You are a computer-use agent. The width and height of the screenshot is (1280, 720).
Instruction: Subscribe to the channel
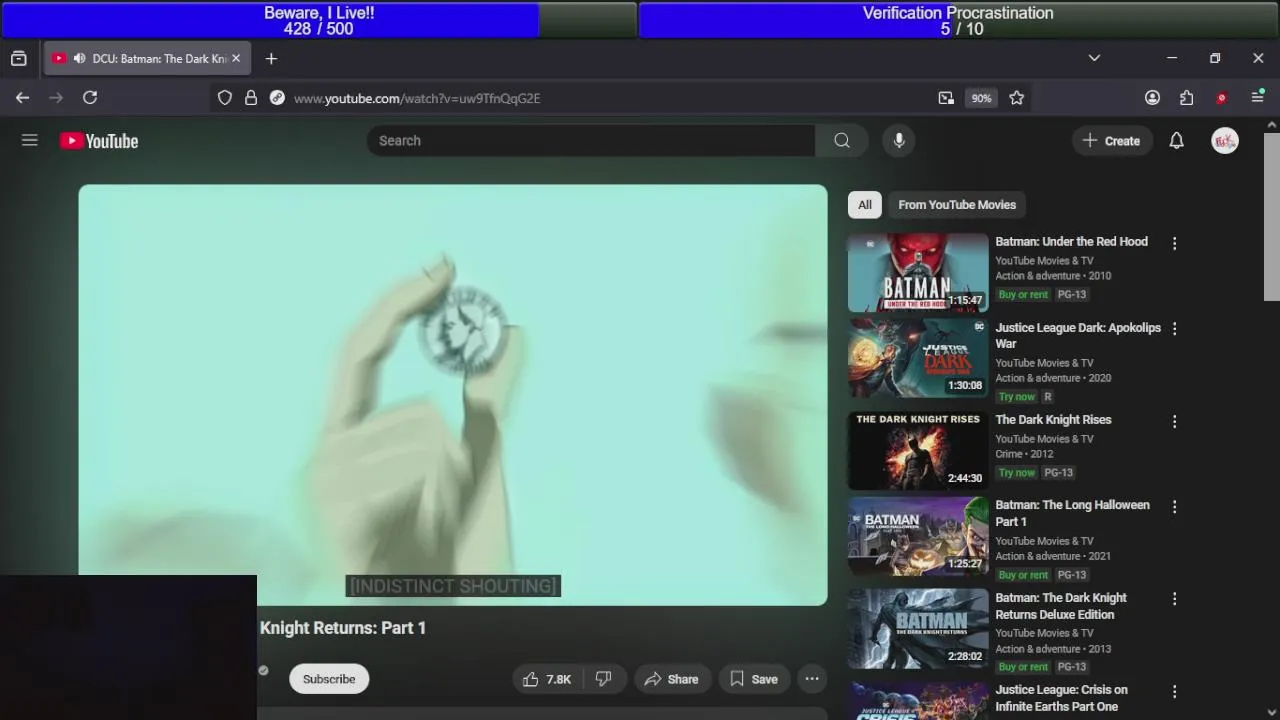pyautogui.click(x=329, y=679)
